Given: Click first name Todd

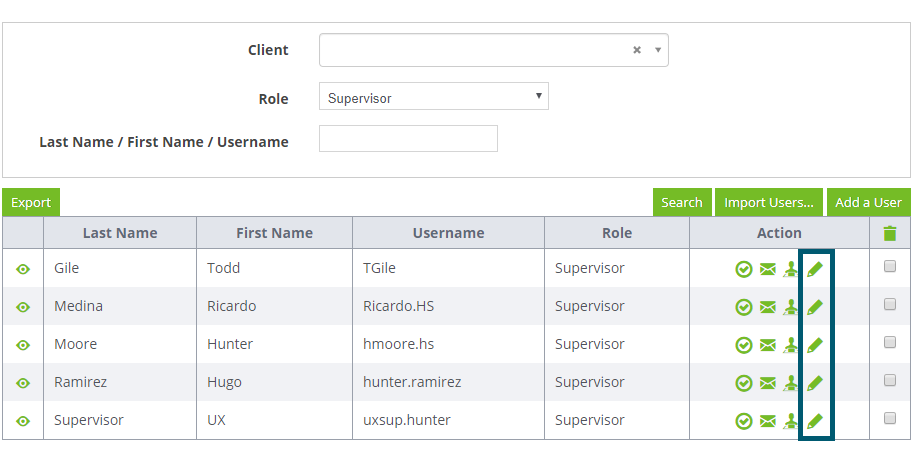Looking at the screenshot, I should [223, 268].
